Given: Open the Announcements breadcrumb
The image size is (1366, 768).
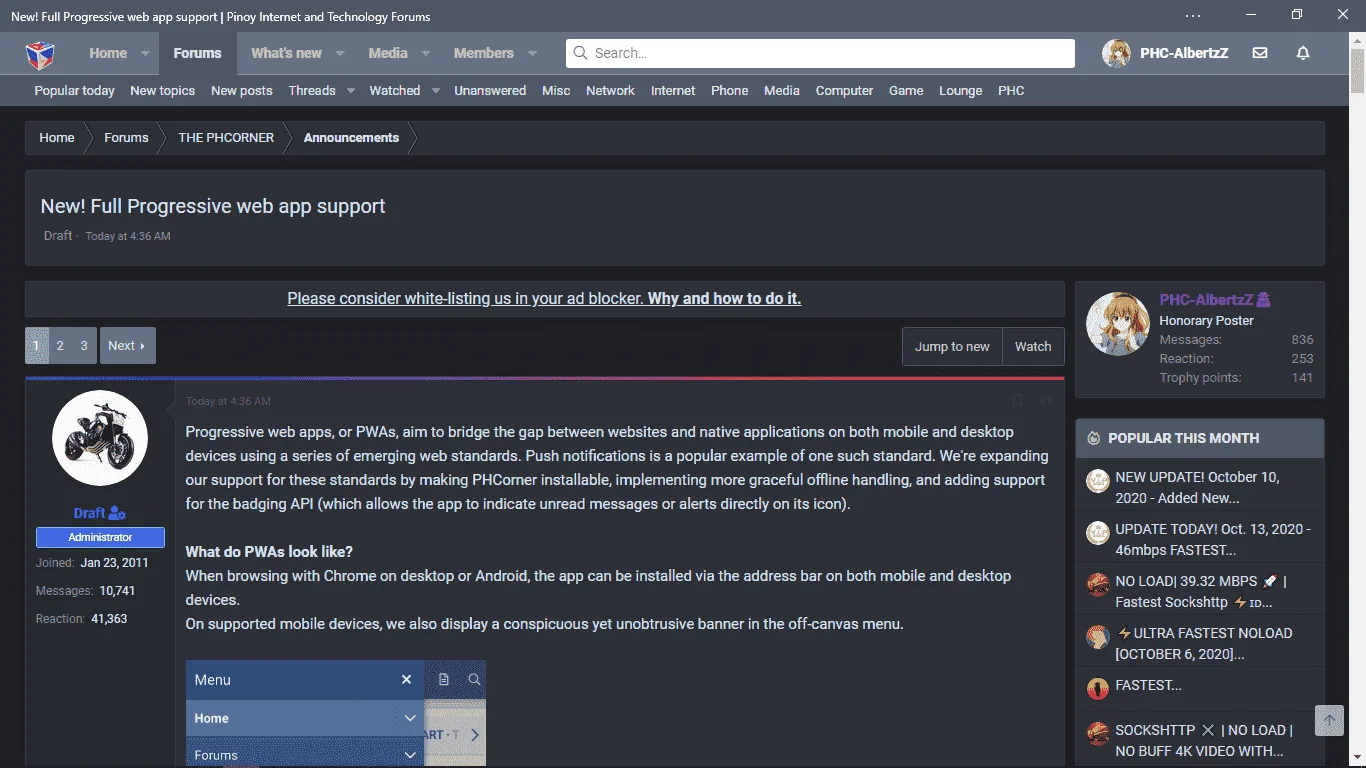Looking at the screenshot, I should pyautogui.click(x=351, y=138).
